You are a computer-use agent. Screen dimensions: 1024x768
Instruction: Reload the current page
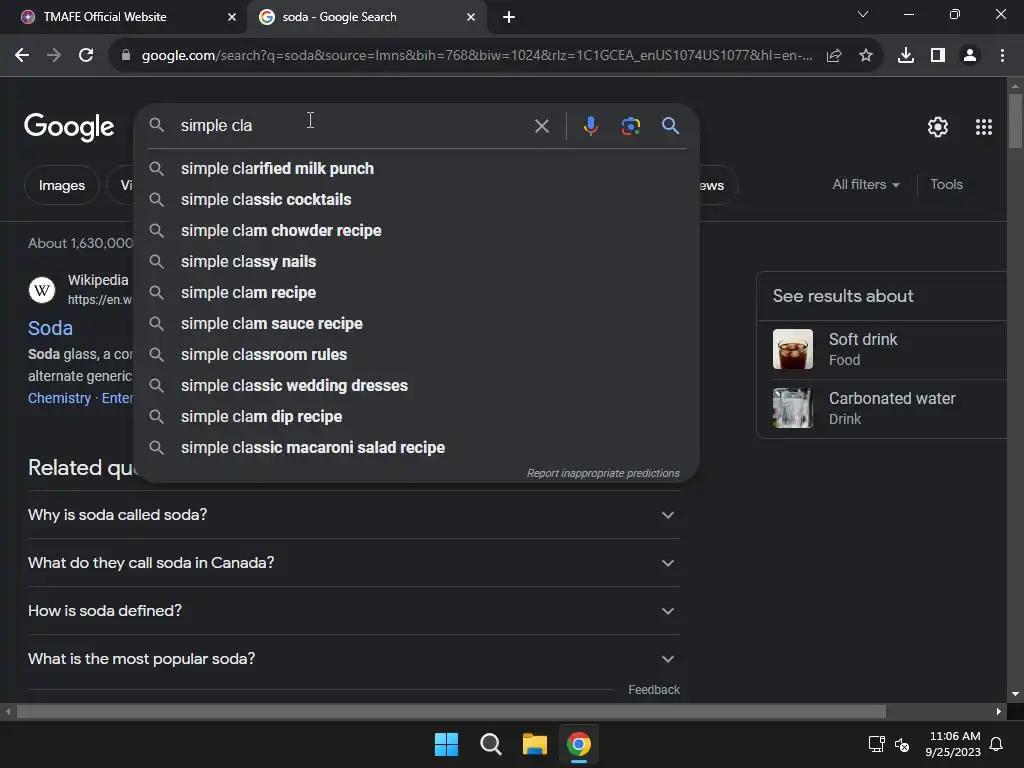(x=86, y=56)
